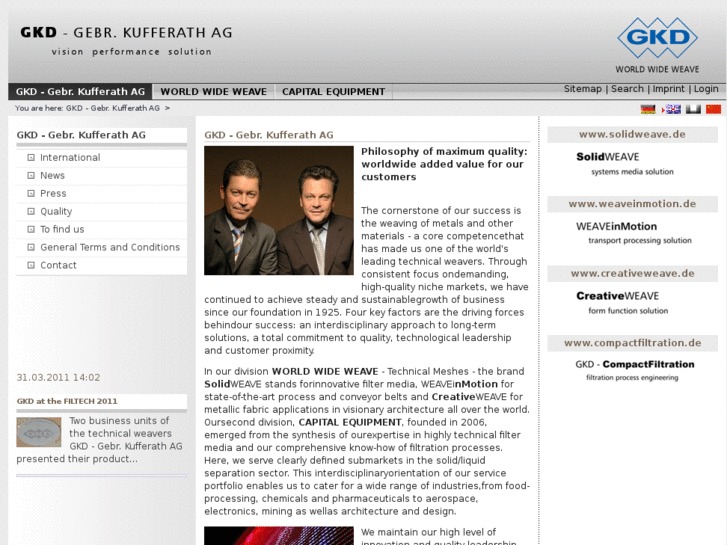Click the WEAVEinMotion logo
This screenshot has height=545, width=727.
[633, 233]
